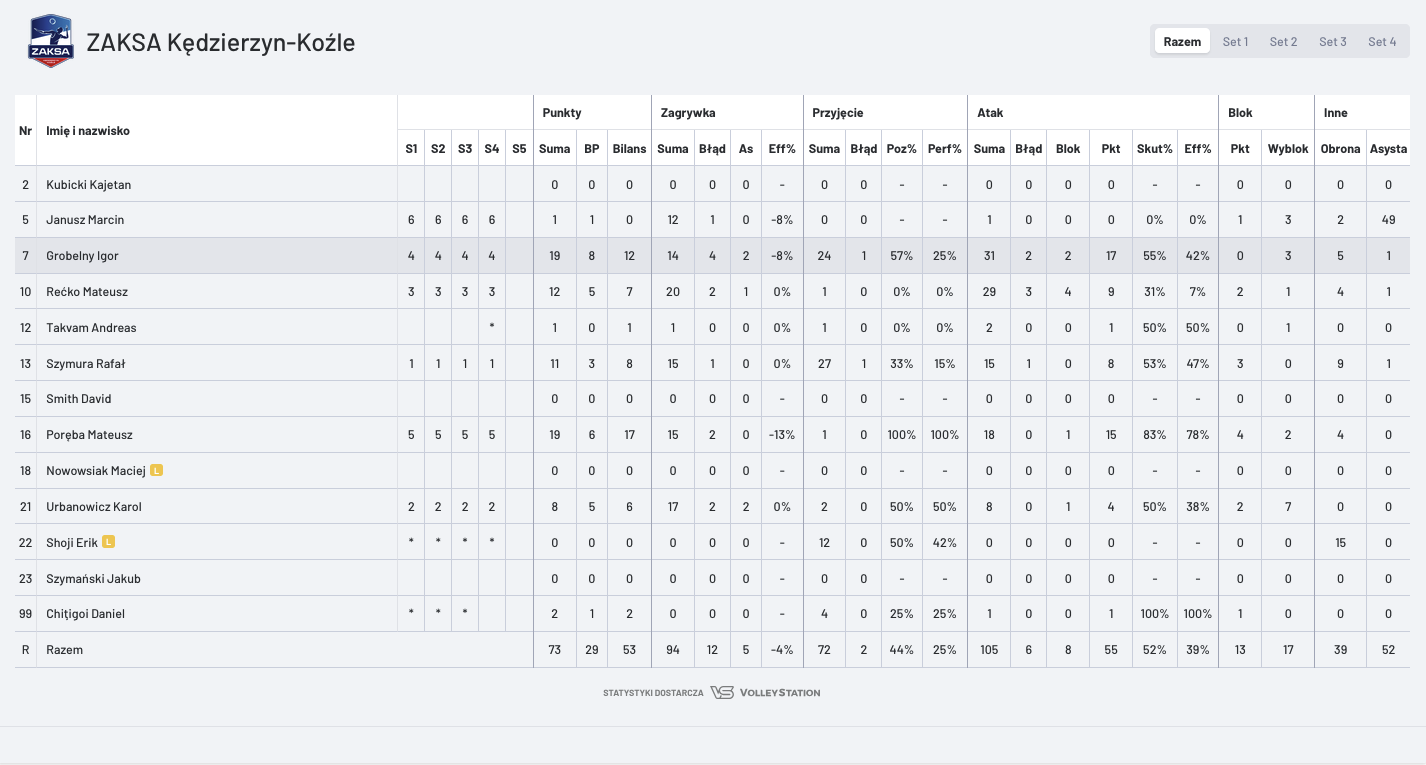This screenshot has height=765, width=1426.
Task: Open the Set 4 statistics tab
Action: [1382, 41]
